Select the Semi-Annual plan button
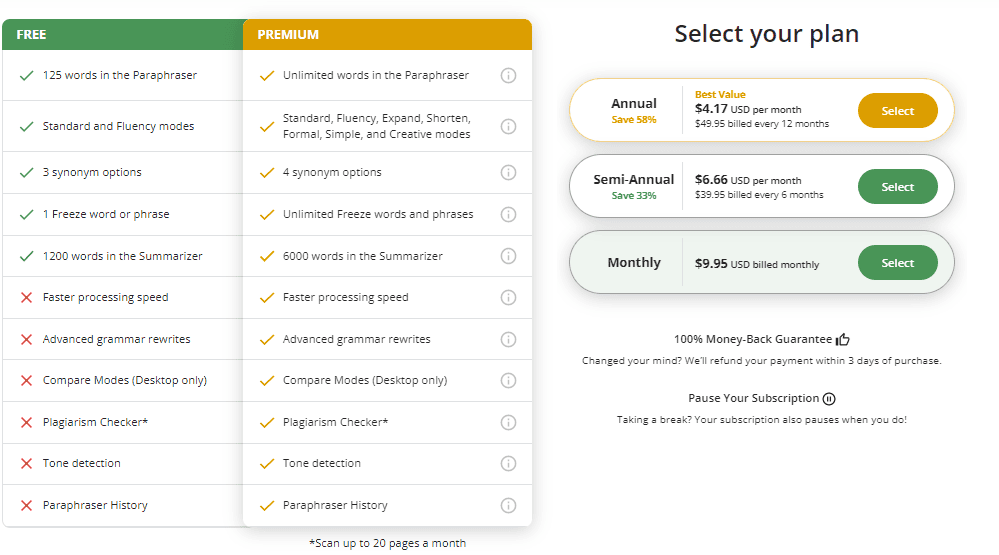999x555 pixels. pos(897,187)
